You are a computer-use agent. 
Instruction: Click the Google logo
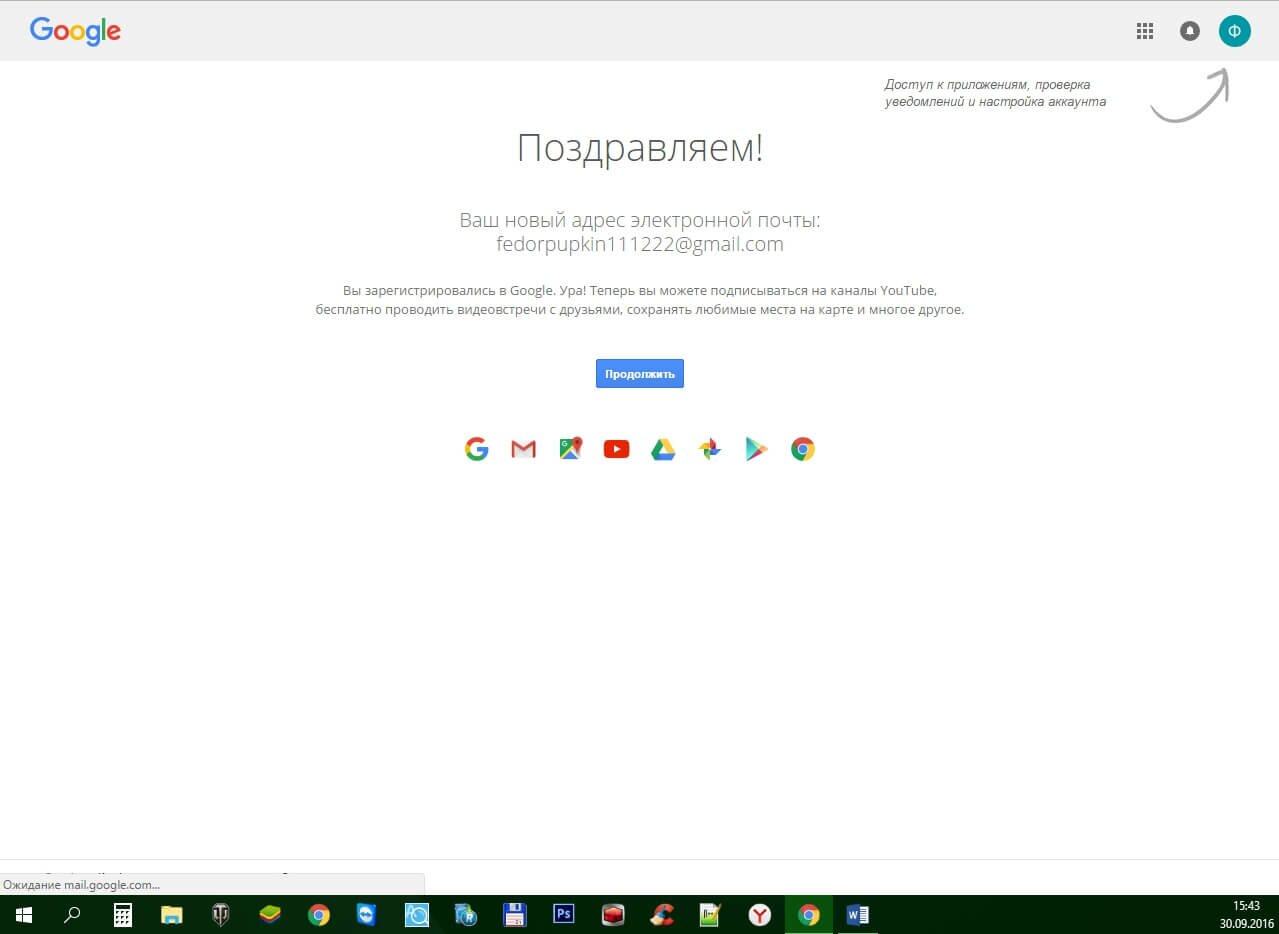point(75,31)
